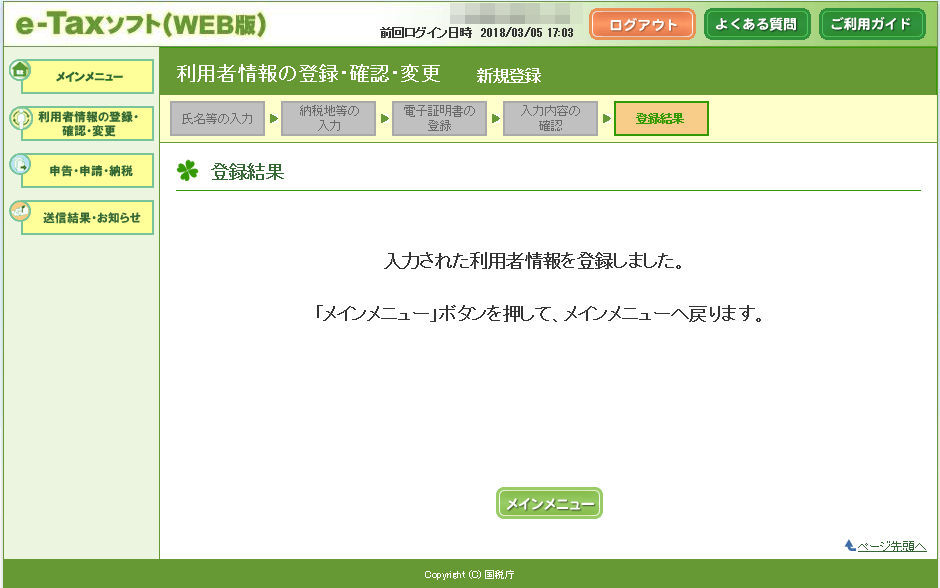Click the home icon beside メインメニュー sidebar

click(x=20, y=70)
